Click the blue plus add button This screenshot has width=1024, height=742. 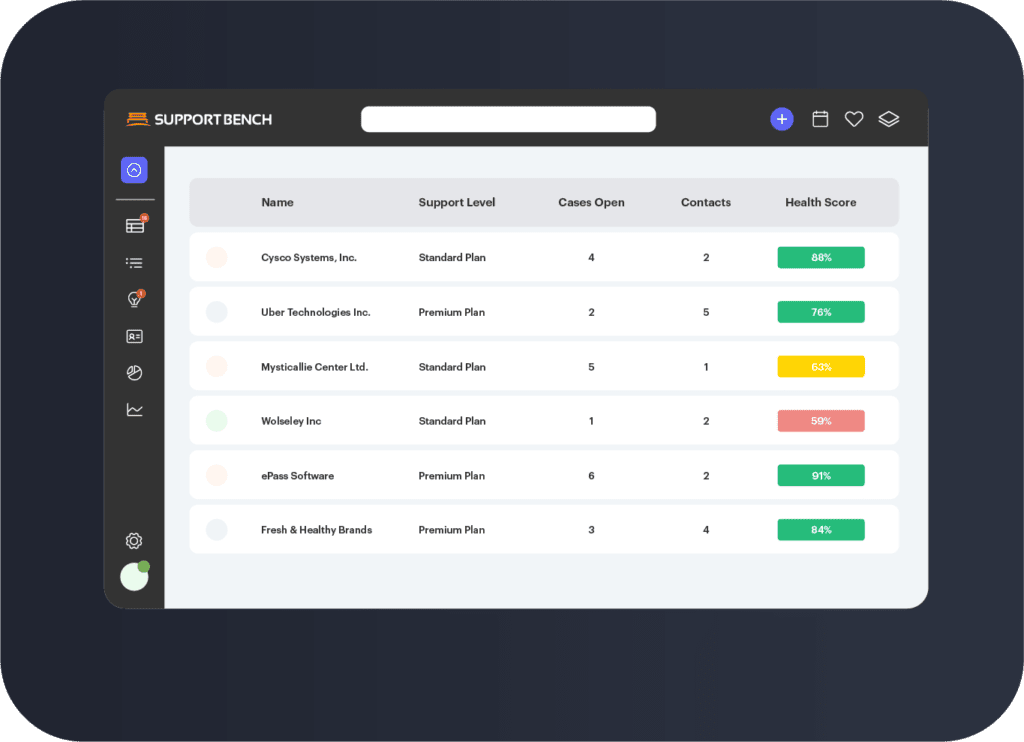[781, 119]
